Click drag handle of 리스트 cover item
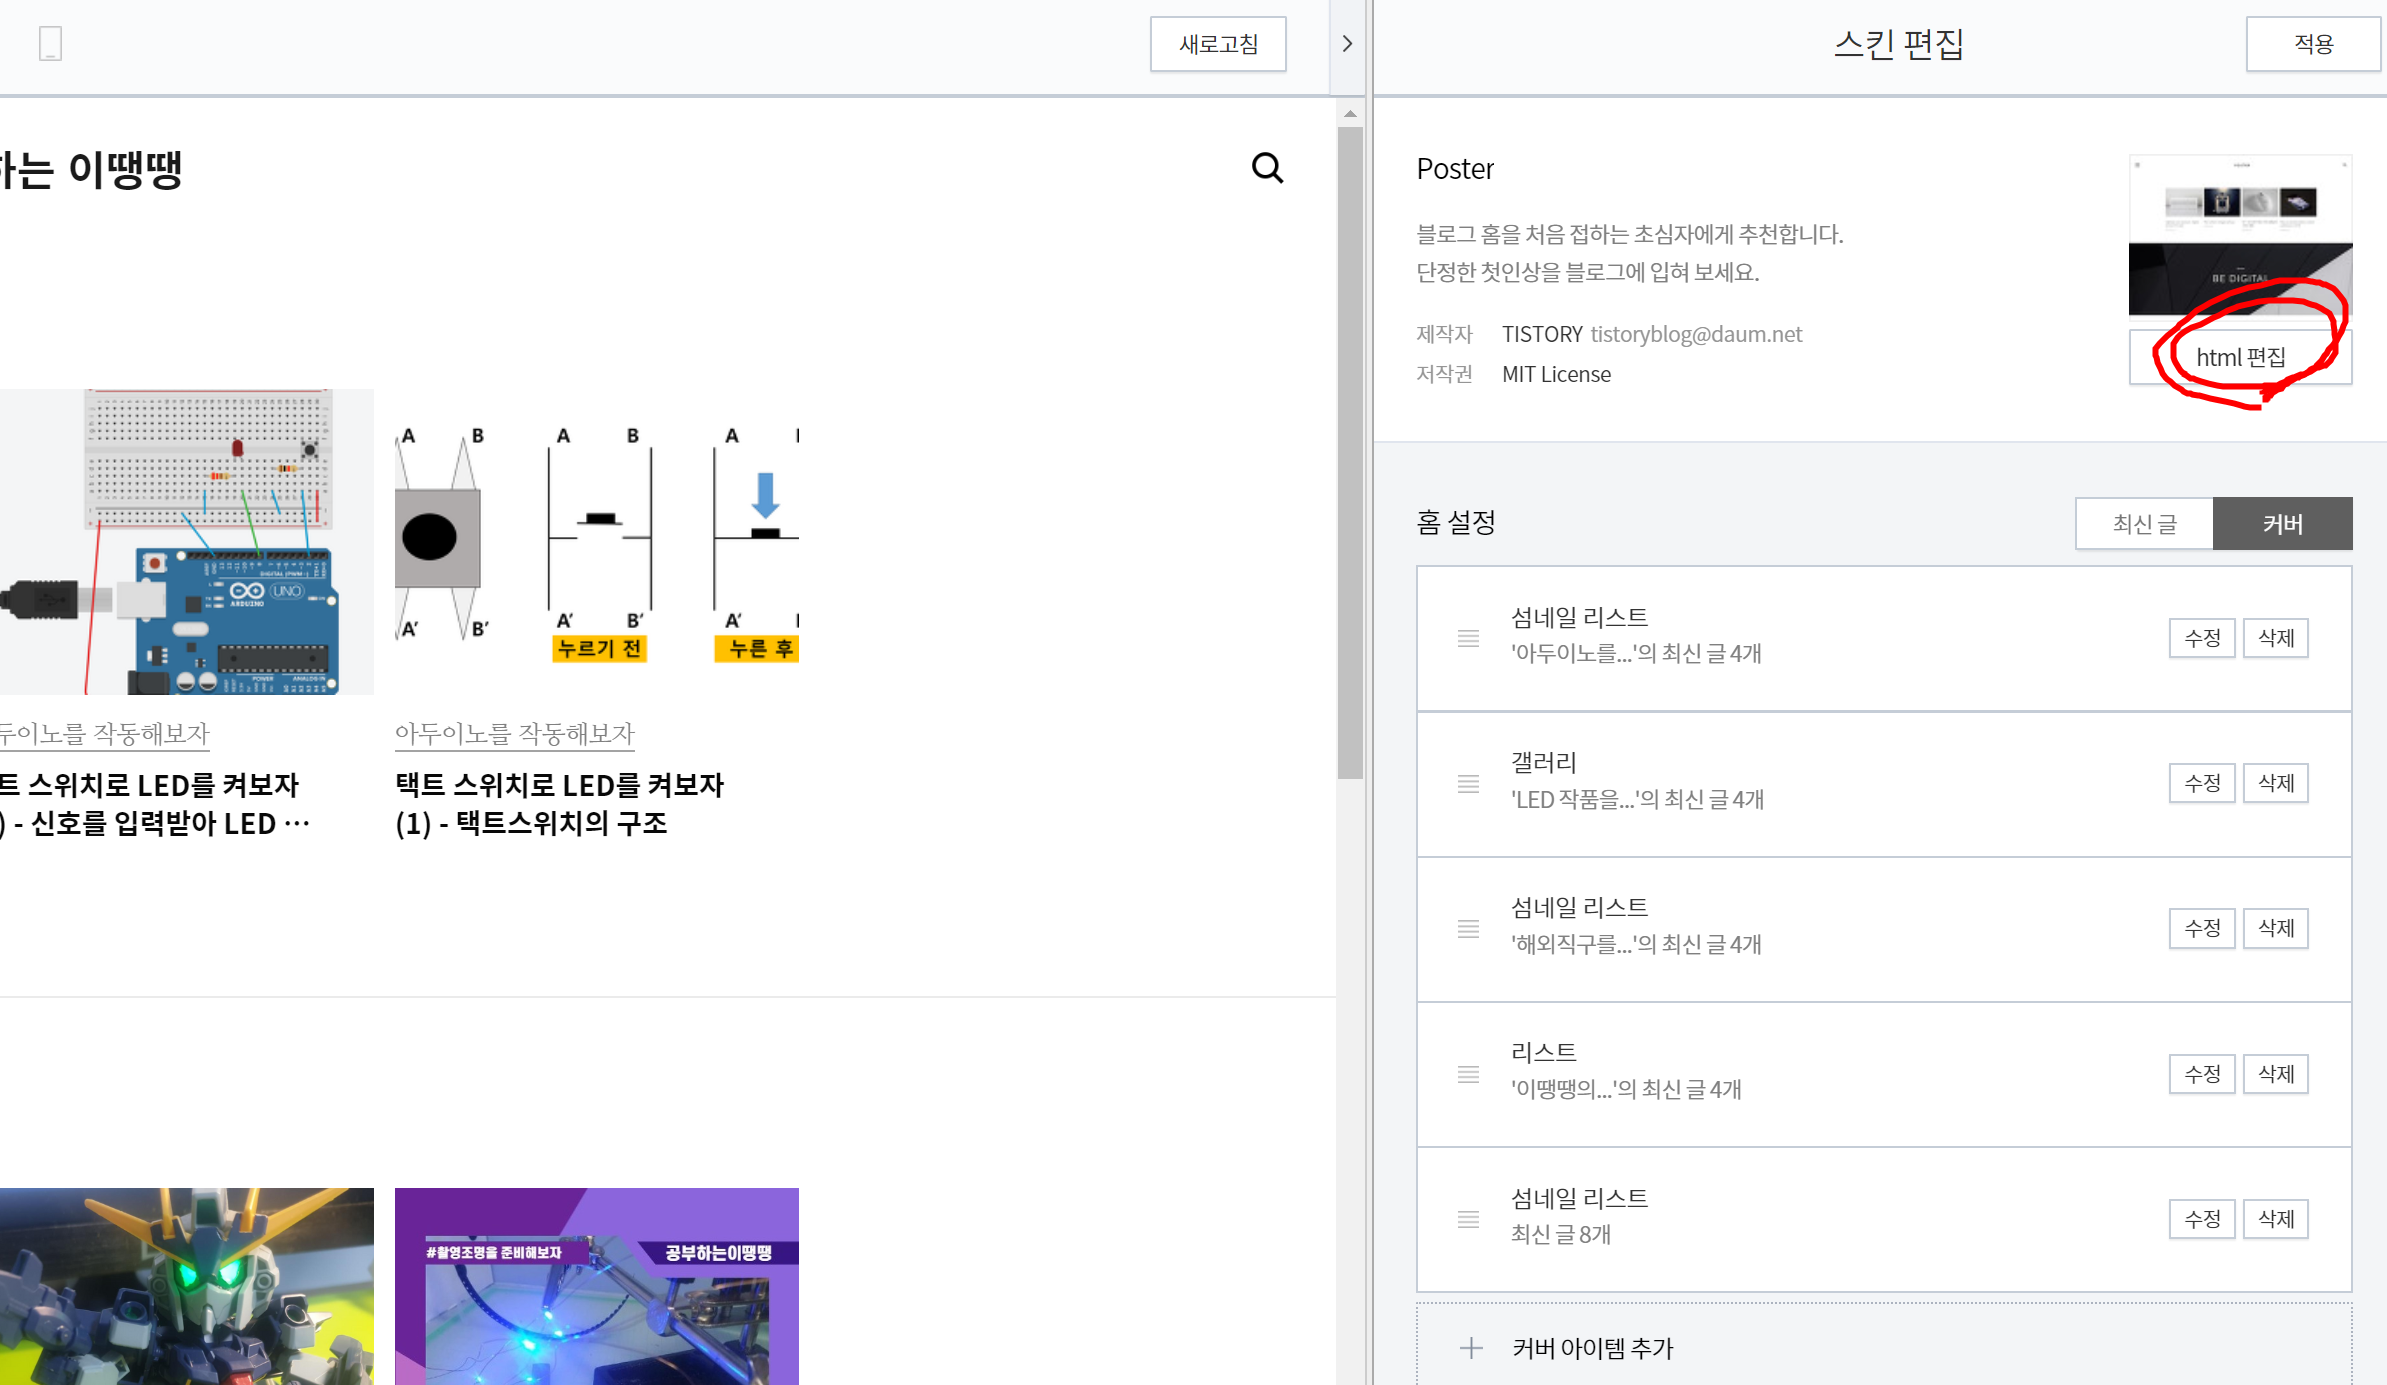Viewport: 2387px width, 1385px height. [1468, 1074]
